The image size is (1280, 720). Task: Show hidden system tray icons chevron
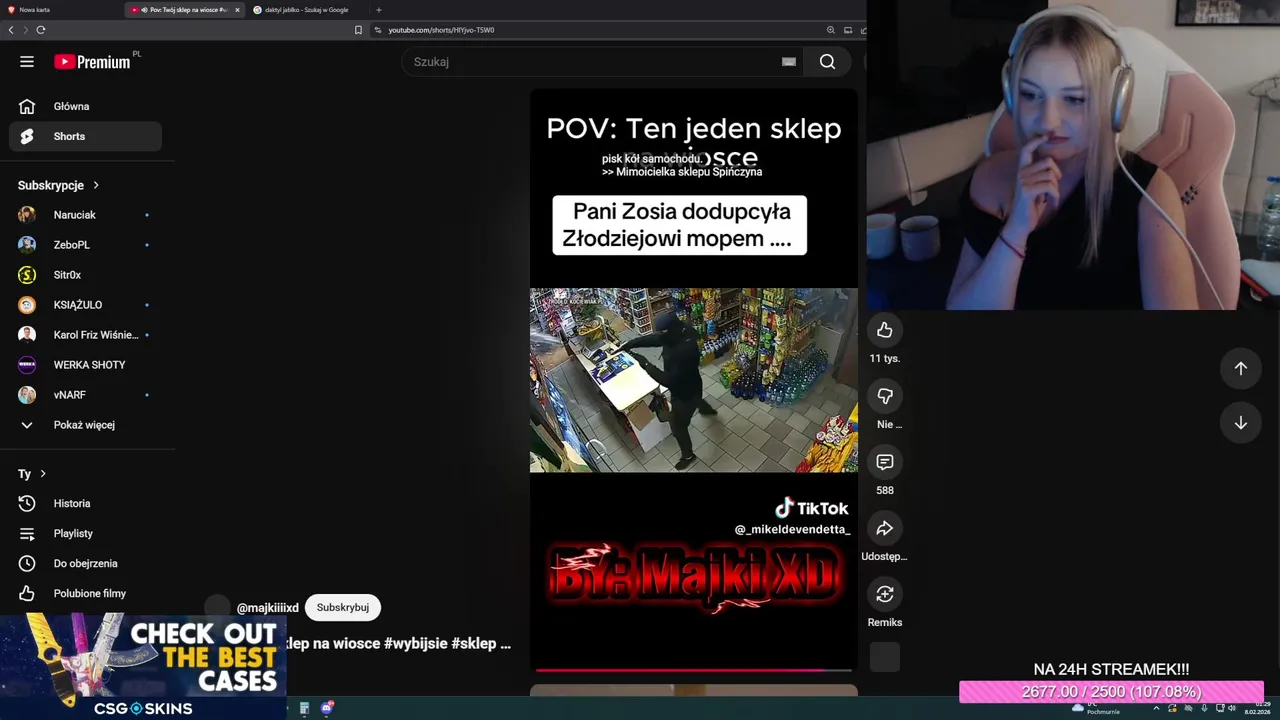coord(1157,708)
